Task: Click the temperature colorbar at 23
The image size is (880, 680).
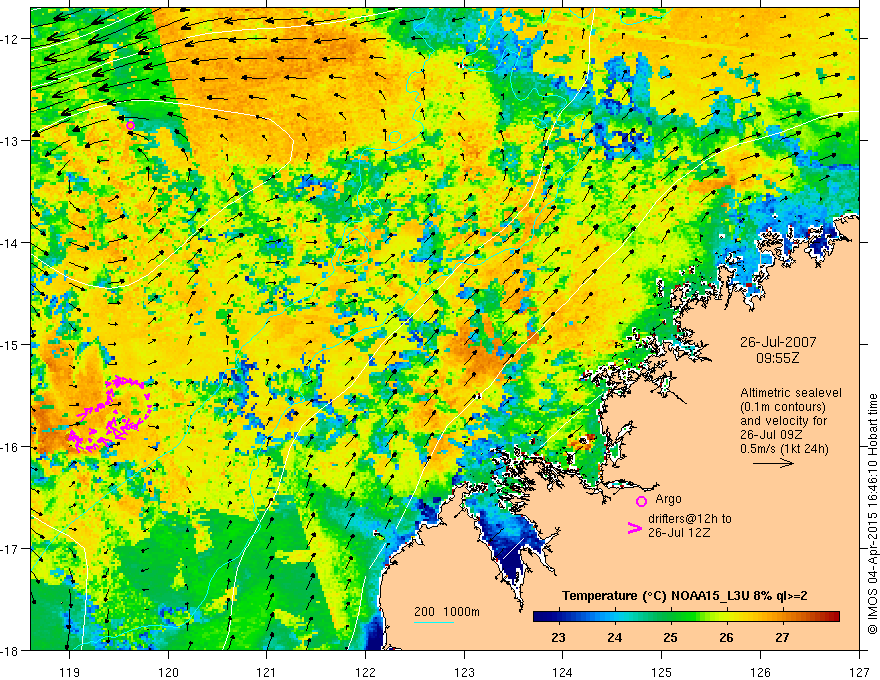Action: (x=558, y=617)
